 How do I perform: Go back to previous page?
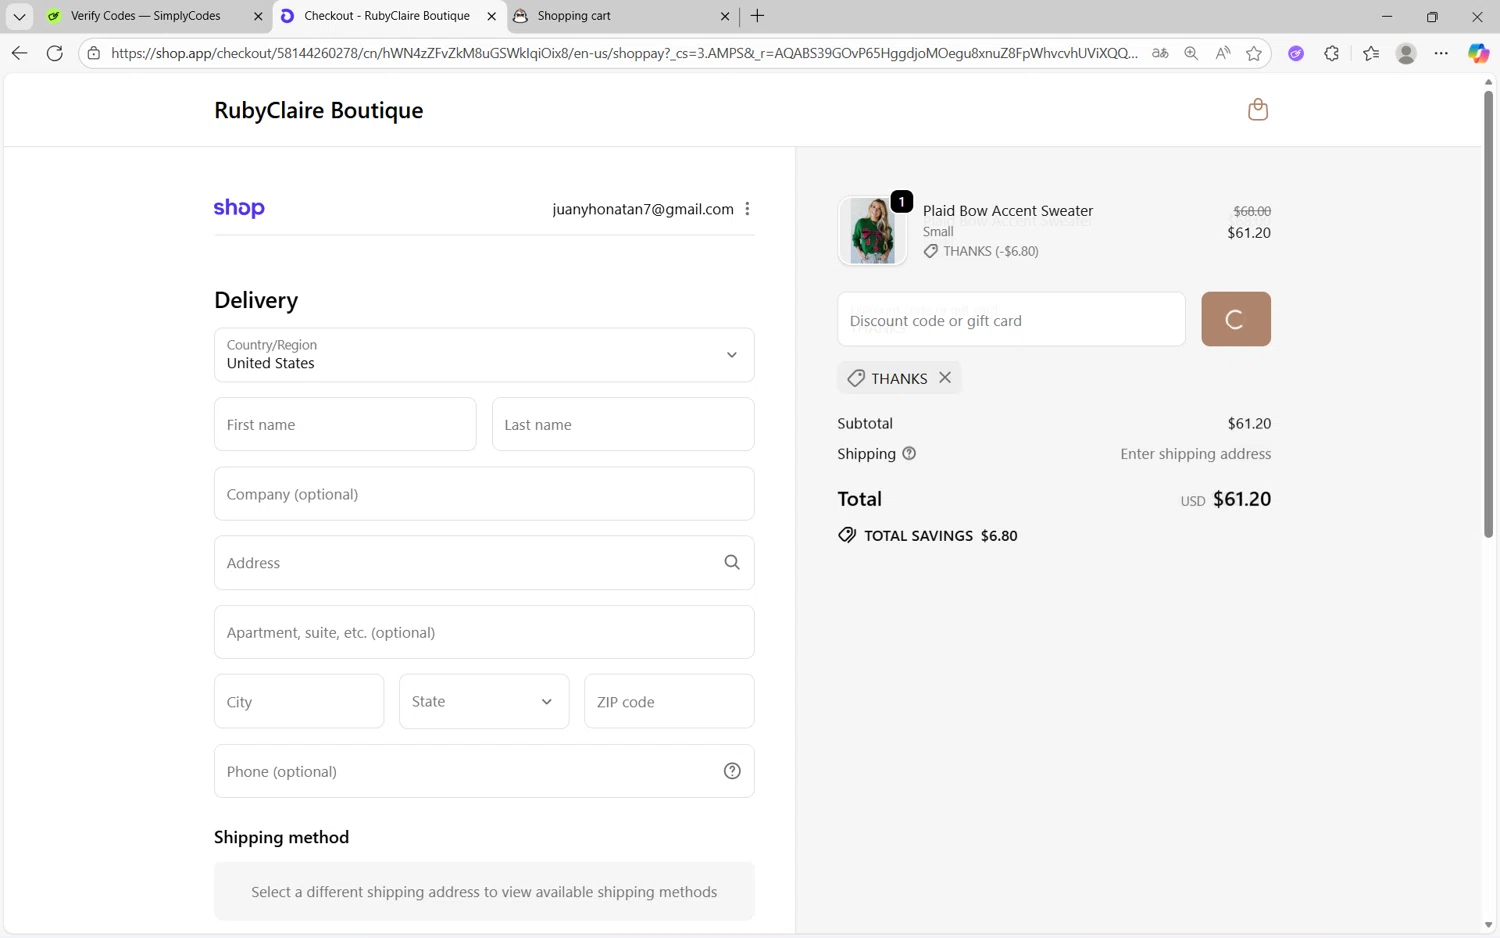19,53
